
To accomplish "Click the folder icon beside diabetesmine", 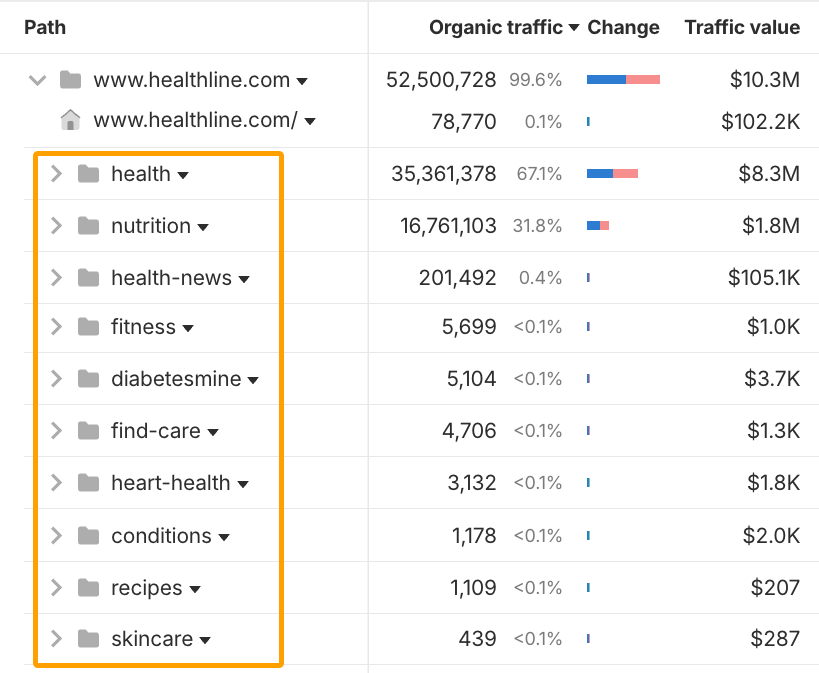I will [87, 379].
